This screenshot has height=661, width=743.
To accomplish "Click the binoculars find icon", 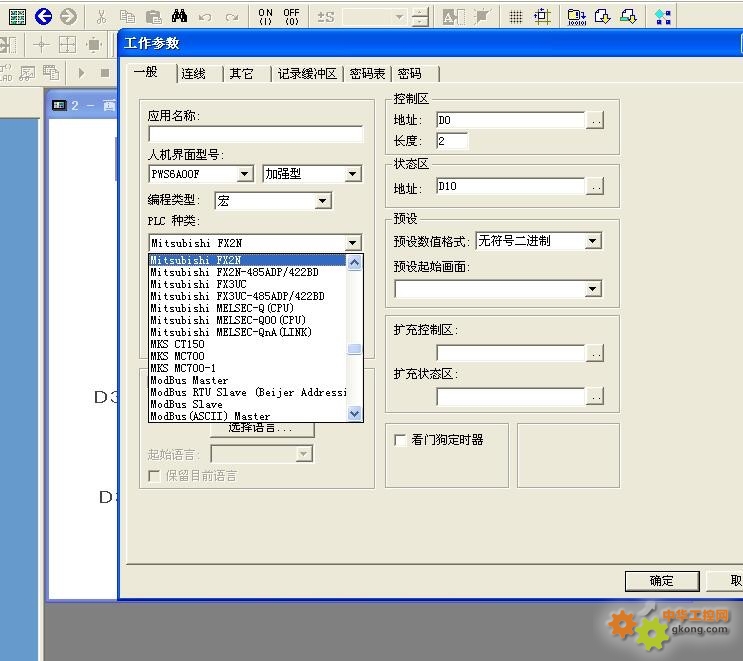I will coord(179,17).
